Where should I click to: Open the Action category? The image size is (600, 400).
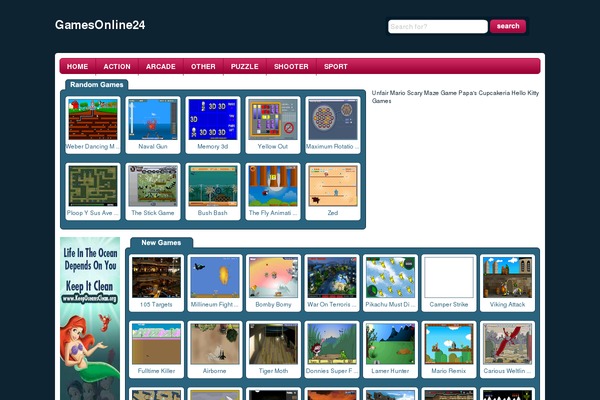click(117, 67)
